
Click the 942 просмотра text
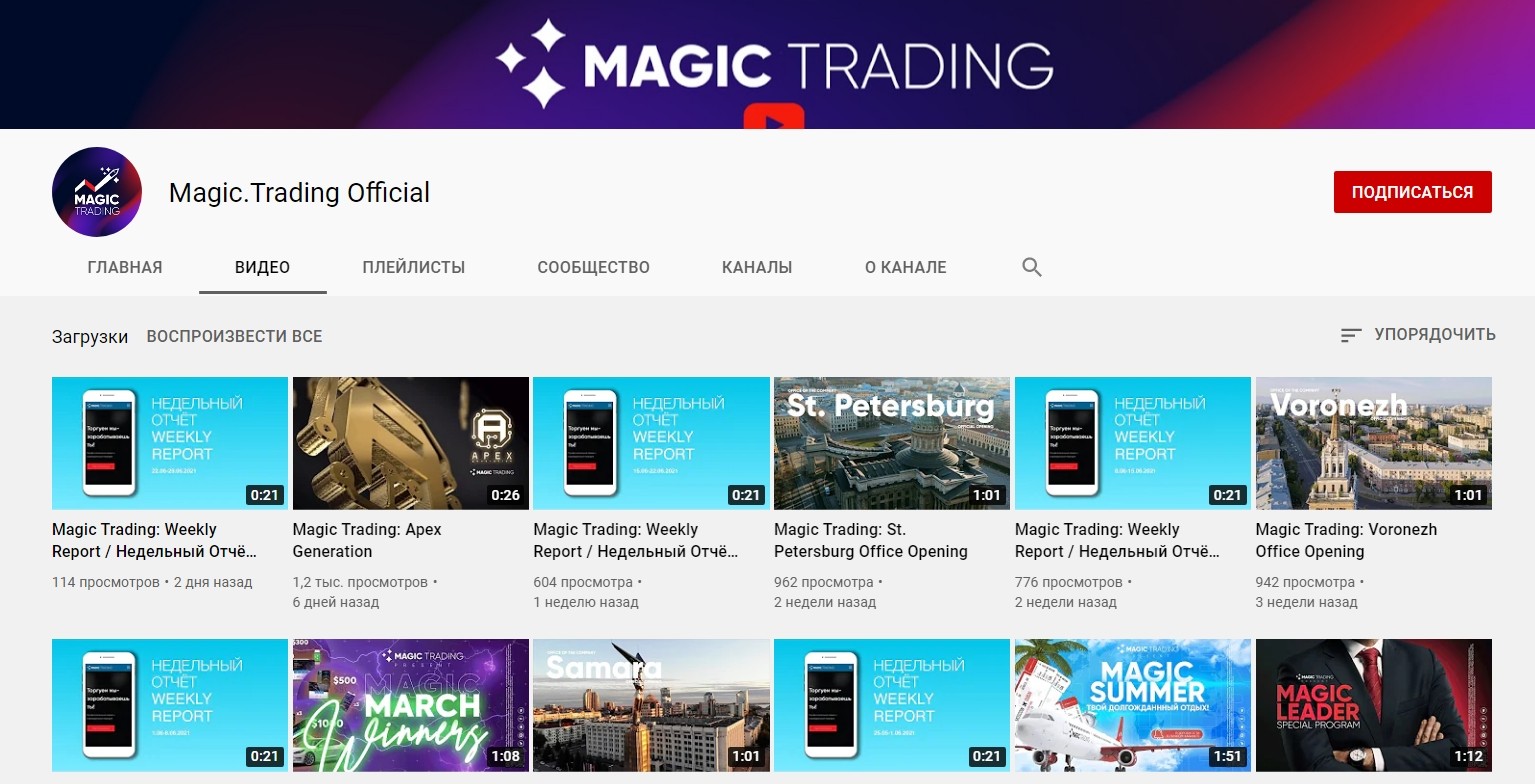pyautogui.click(x=1305, y=582)
